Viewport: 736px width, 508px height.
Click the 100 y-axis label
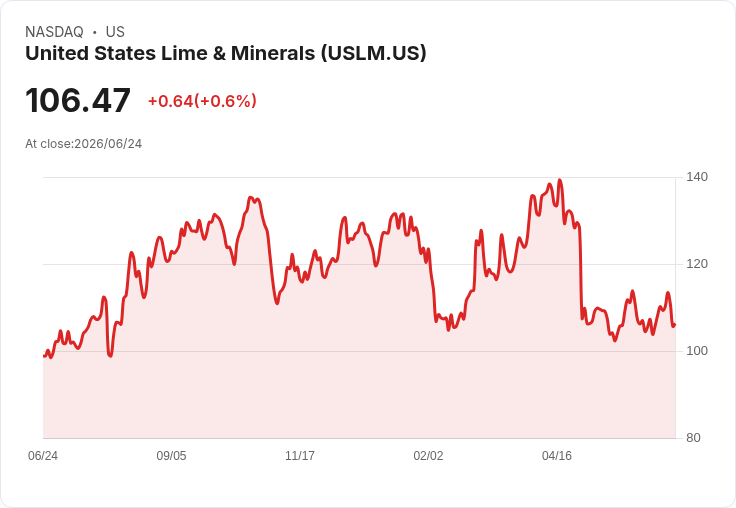pyautogui.click(x=697, y=351)
